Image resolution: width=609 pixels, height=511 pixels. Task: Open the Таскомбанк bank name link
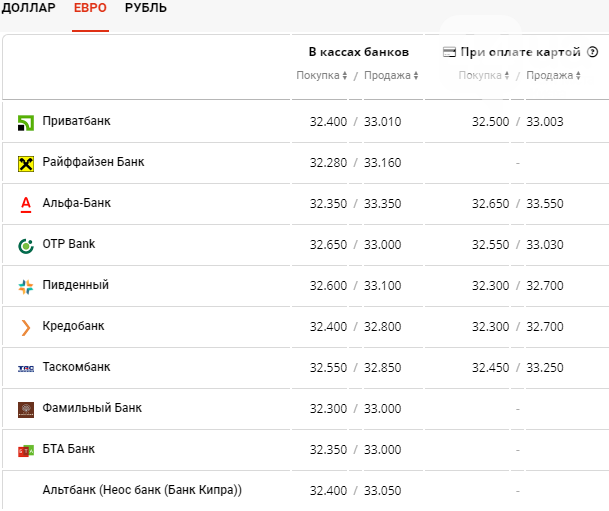(x=77, y=367)
